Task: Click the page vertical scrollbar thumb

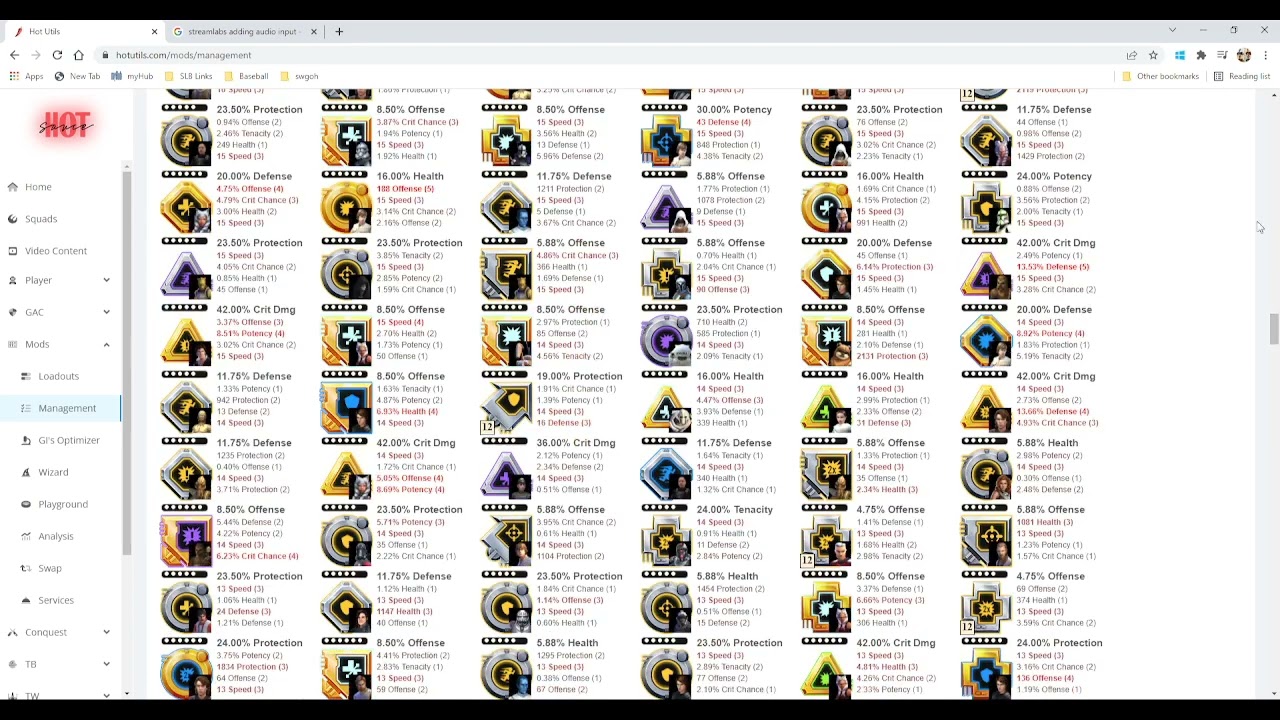Action: tap(1273, 329)
